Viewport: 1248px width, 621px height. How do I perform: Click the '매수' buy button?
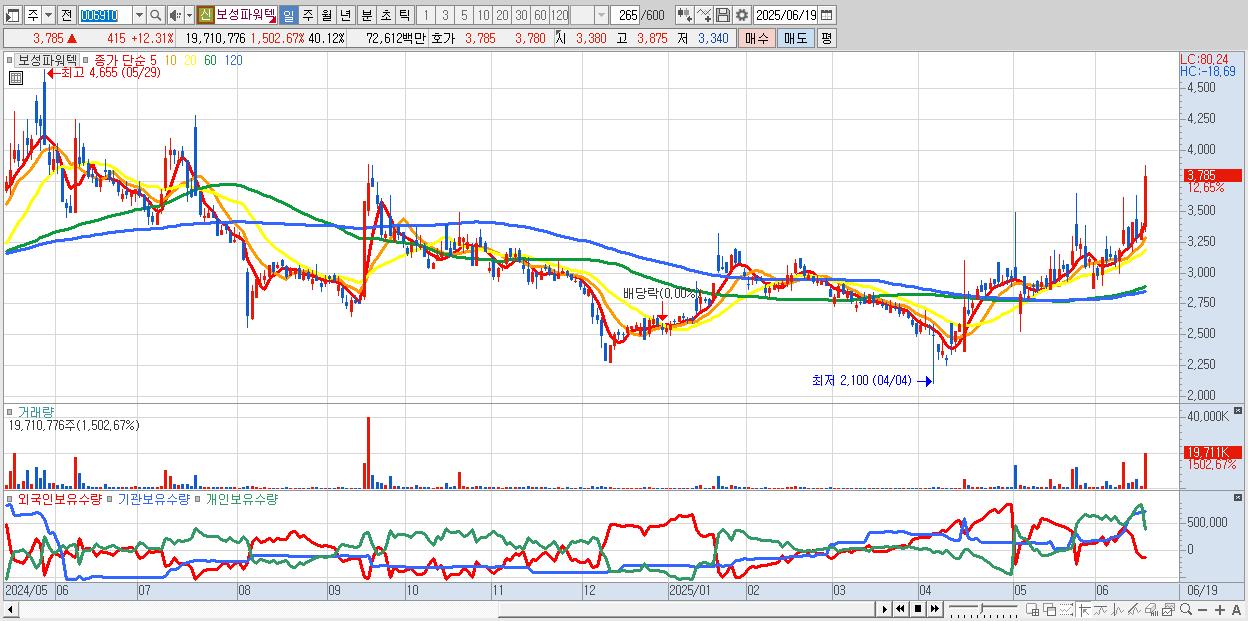[x=757, y=38]
